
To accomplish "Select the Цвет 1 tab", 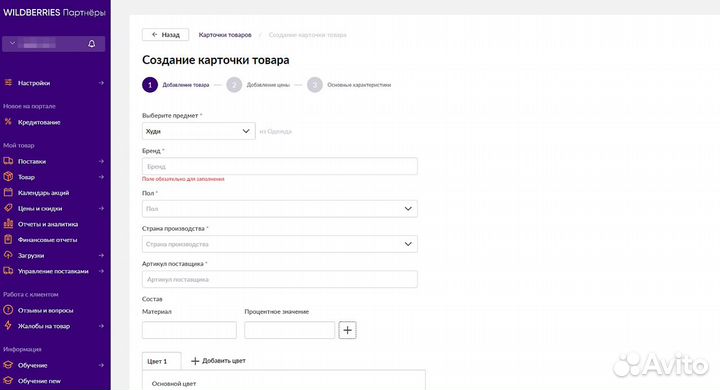I will tap(161, 361).
